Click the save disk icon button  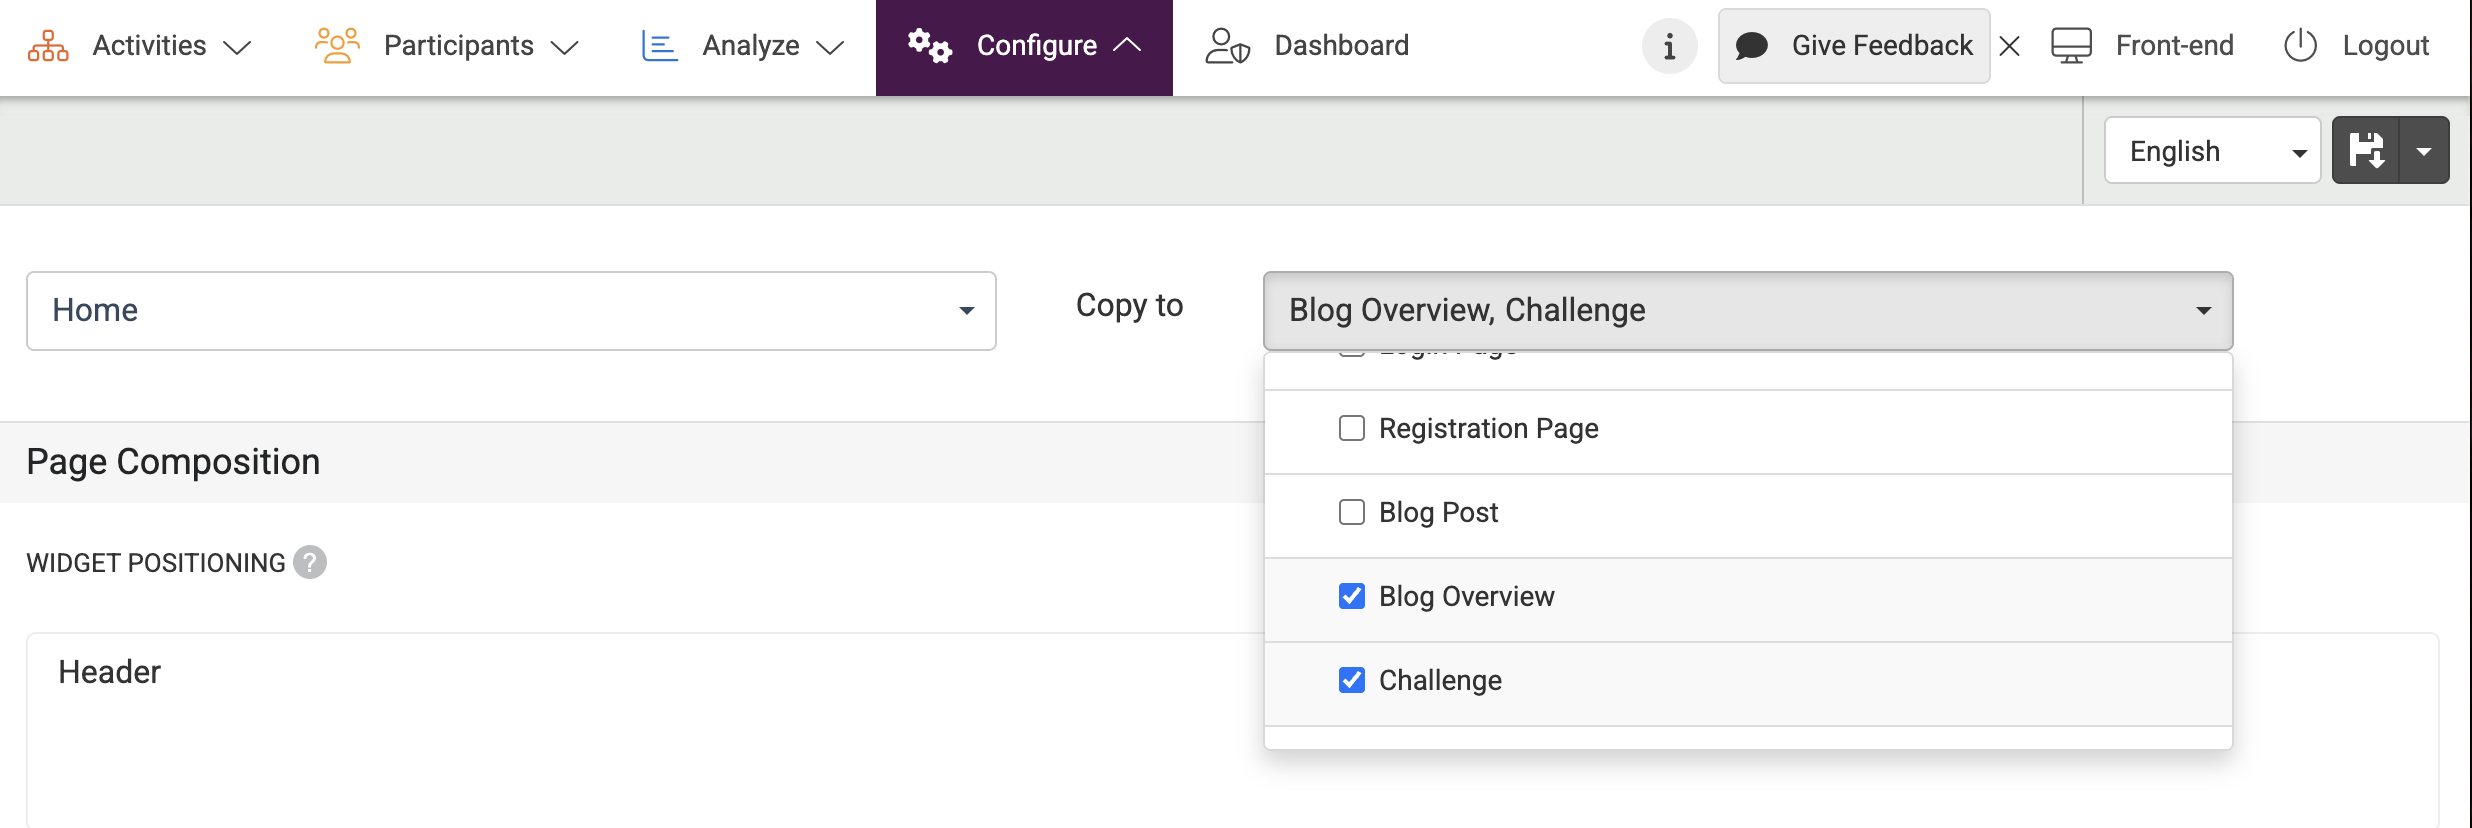2366,151
